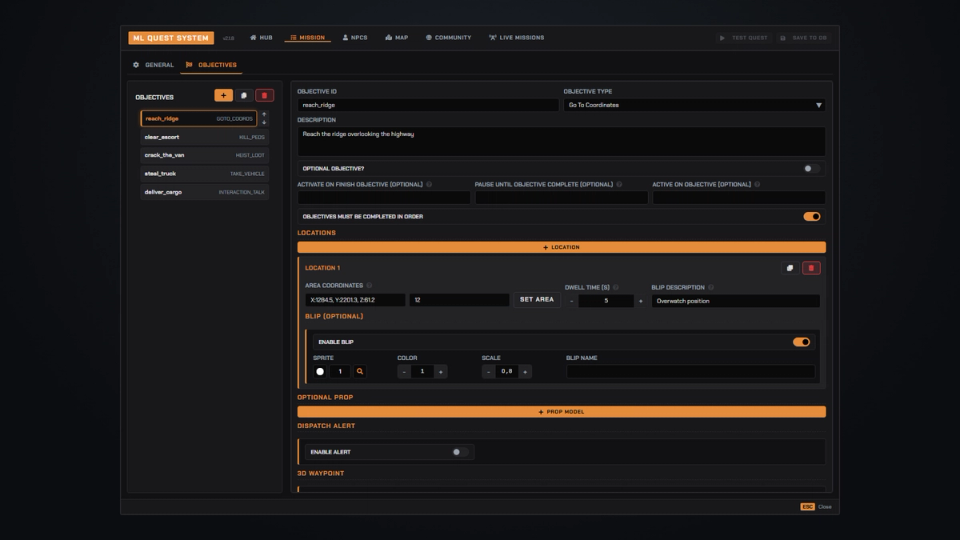Enable the dispatch alert toggle

(460, 452)
